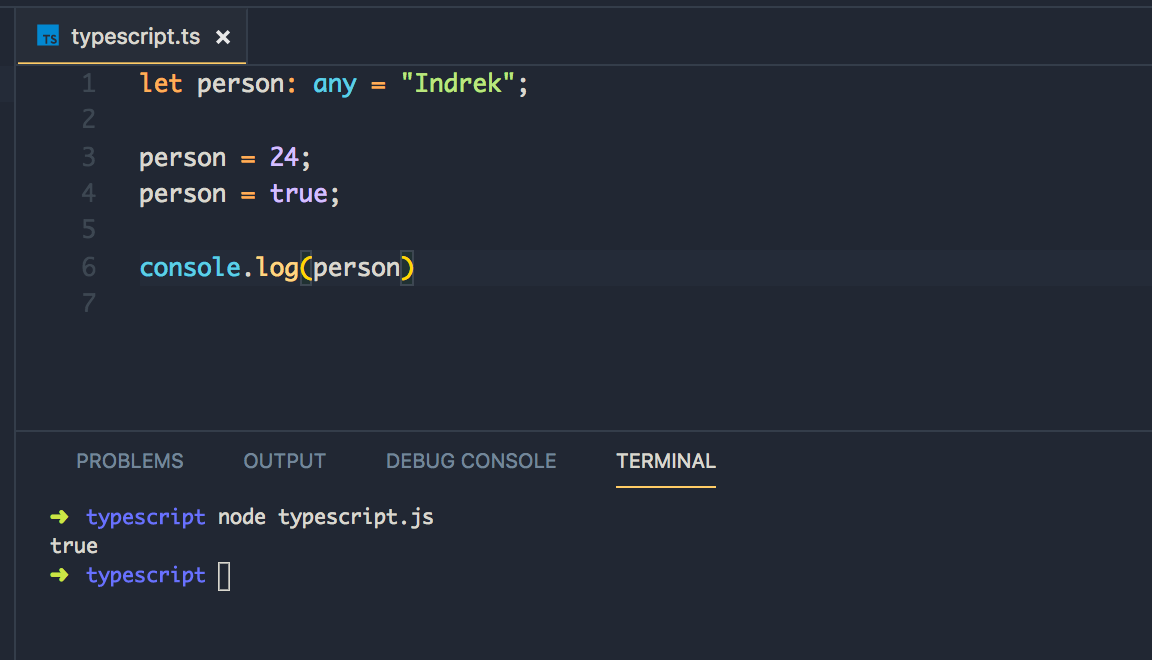Click the first green terminal prompt arrow
Viewport: 1152px width, 660px height.
pos(60,517)
